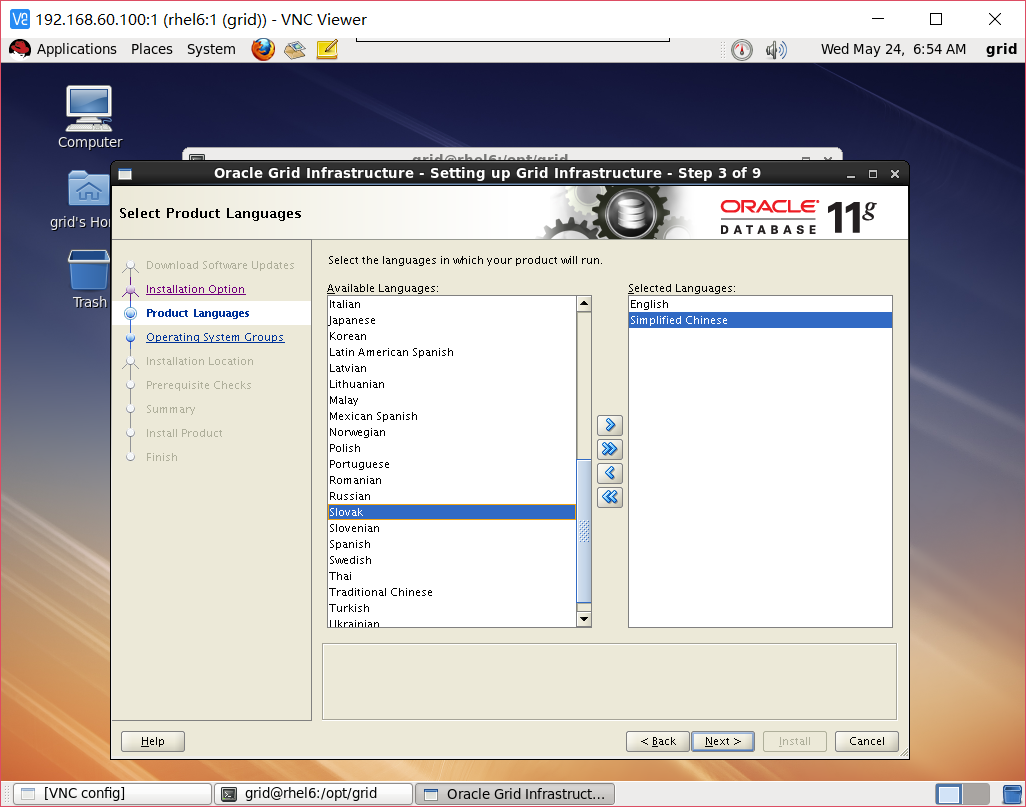Open the notes editor icon on the panel
The image size is (1026, 807).
click(x=326, y=48)
